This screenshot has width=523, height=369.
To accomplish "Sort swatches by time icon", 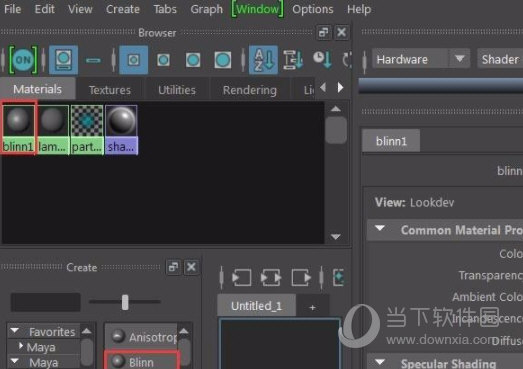I will pyautogui.click(x=322, y=60).
